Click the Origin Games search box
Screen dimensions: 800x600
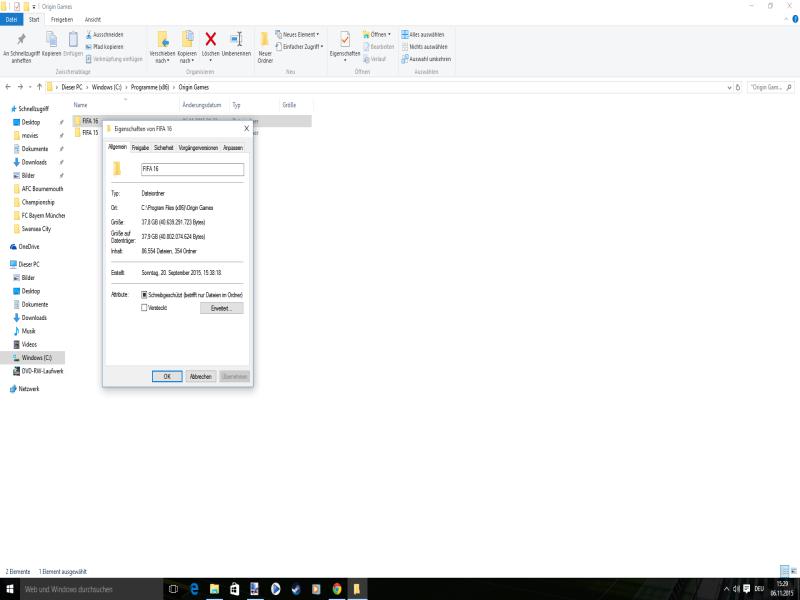click(x=771, y=88)
